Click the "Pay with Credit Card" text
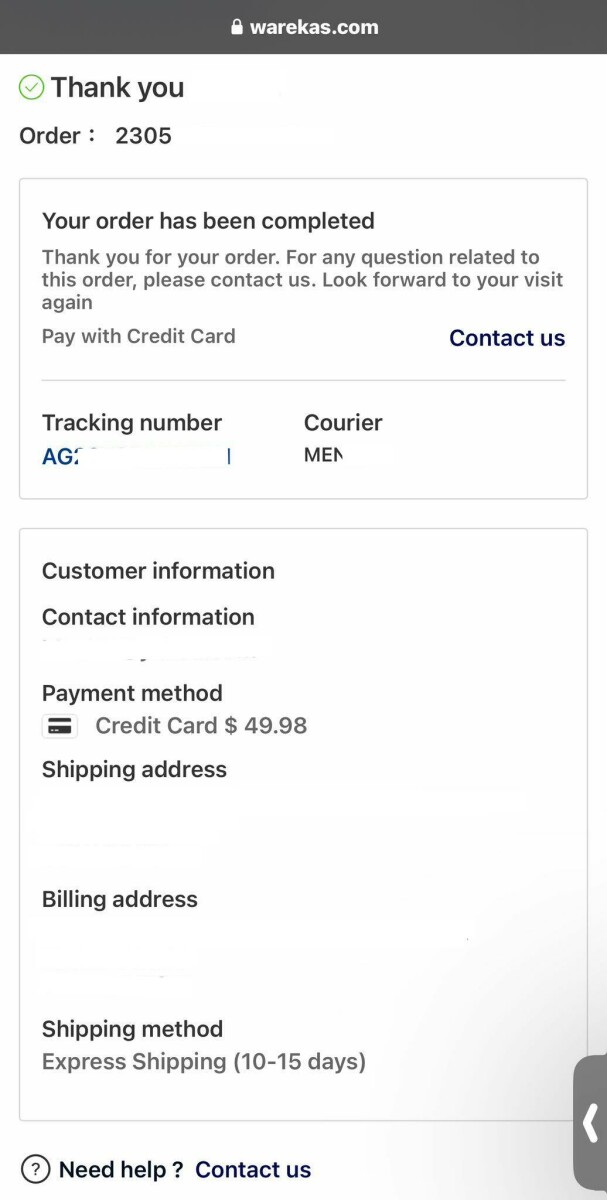Screen dimensions: 607x1200 click(x=138, y=336)
